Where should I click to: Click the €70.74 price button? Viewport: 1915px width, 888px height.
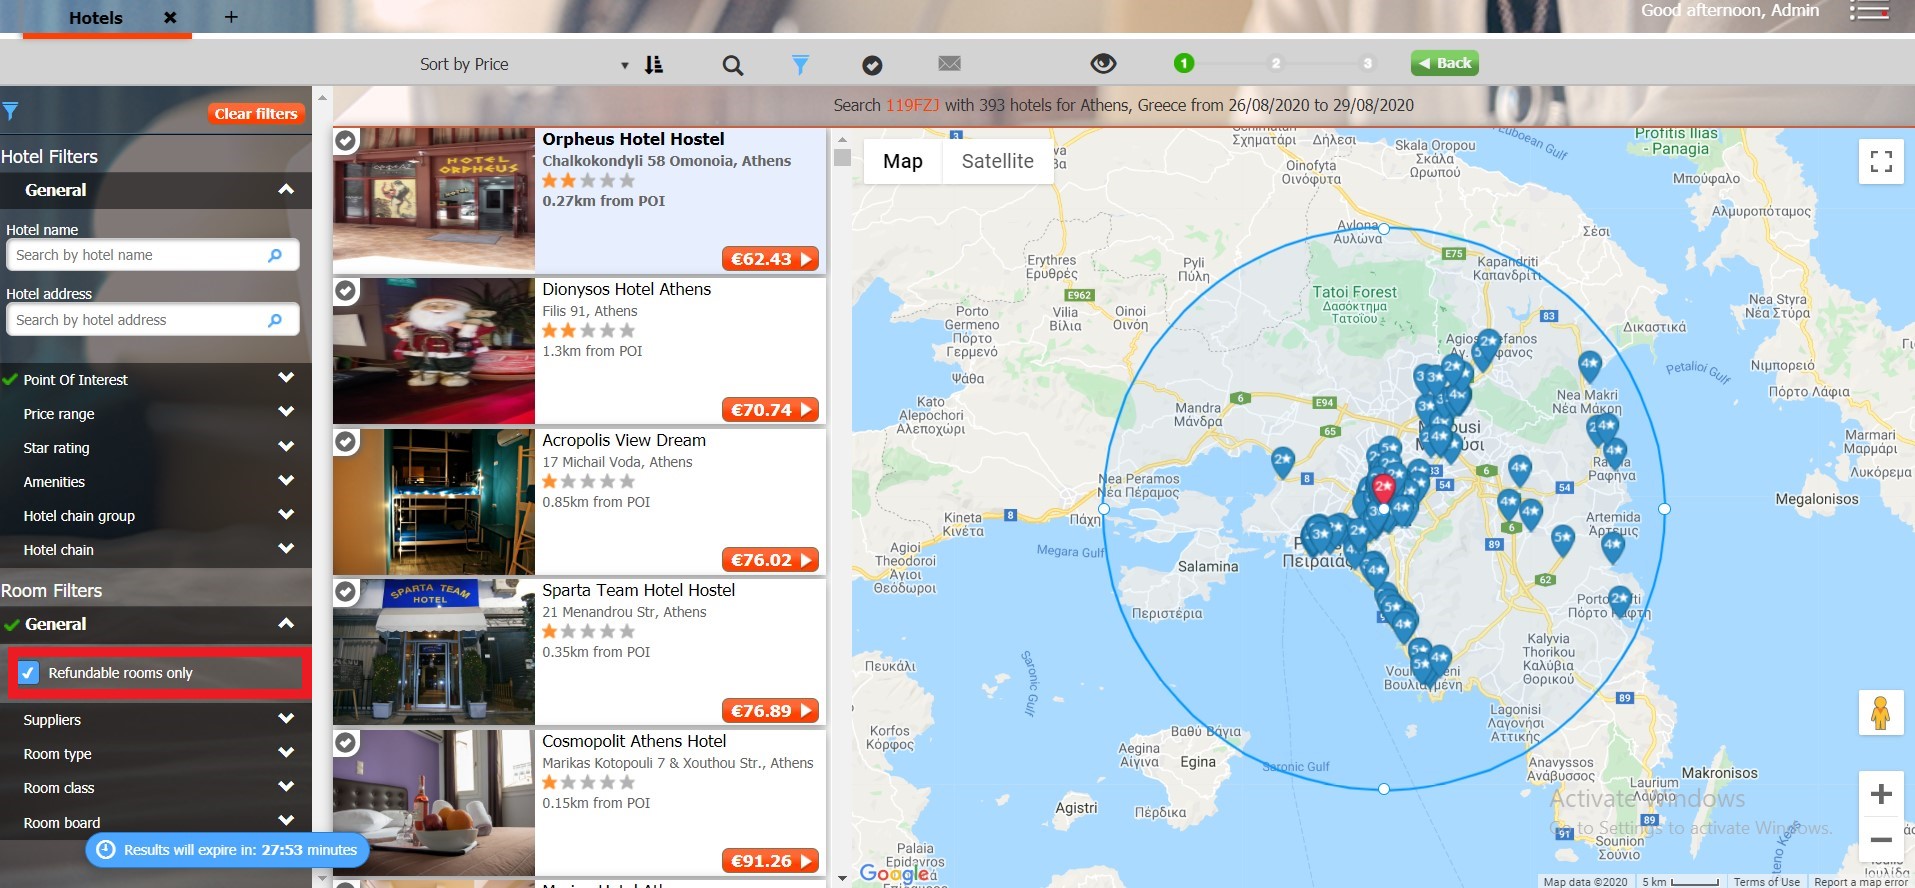(770, 410)
